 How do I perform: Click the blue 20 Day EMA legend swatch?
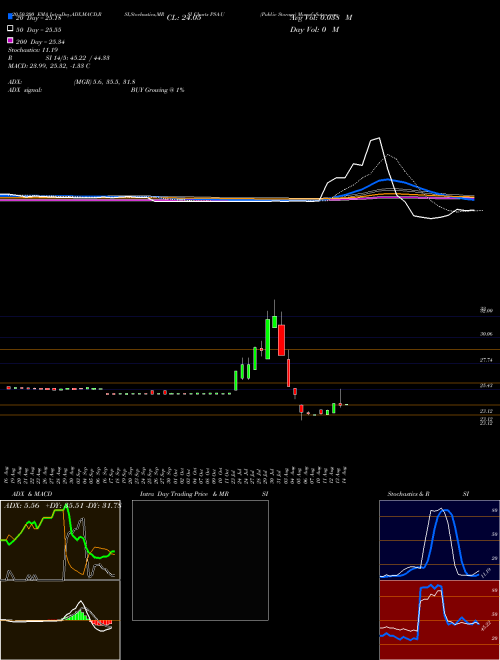(x=10, y=16)
